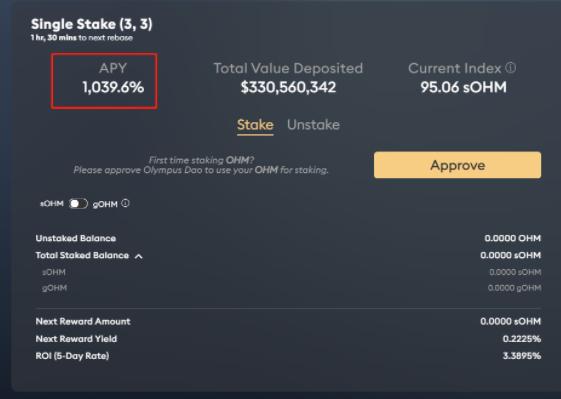Click the ROI (5-Day Rate) label
Image resolution: width=561 pixels, height=399 pixels.
coord(72,356)
